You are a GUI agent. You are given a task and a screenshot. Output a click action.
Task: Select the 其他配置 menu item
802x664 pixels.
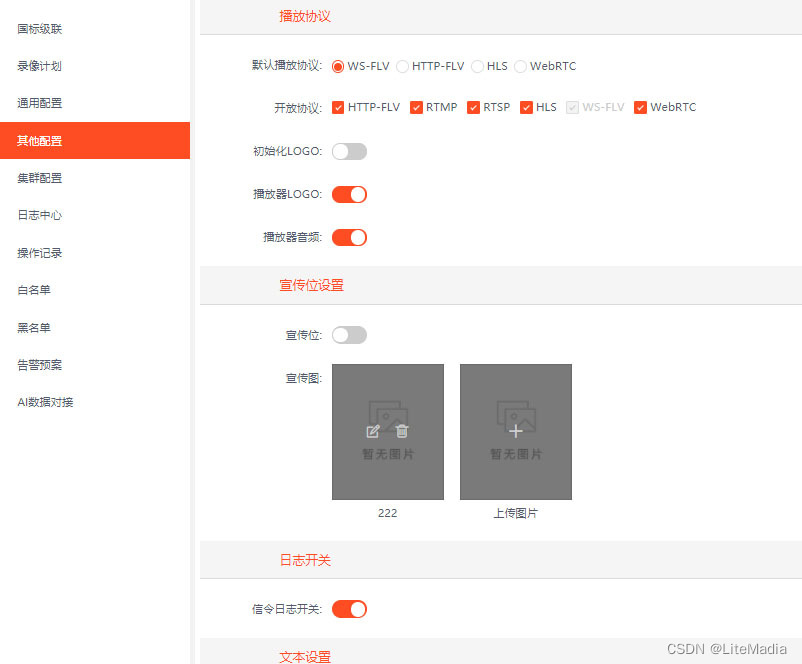(x=95, y=141)
